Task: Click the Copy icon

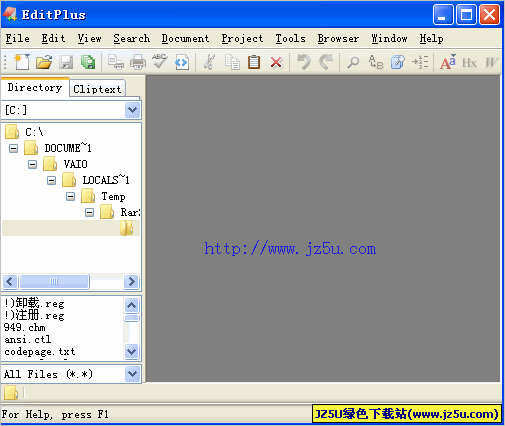Action: coord(232,62)
